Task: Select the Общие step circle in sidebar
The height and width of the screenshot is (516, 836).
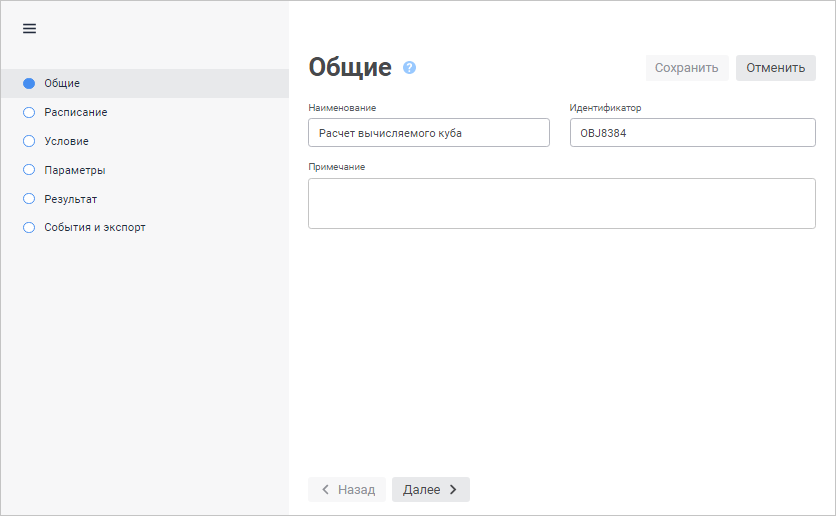Action: [29, 83]
